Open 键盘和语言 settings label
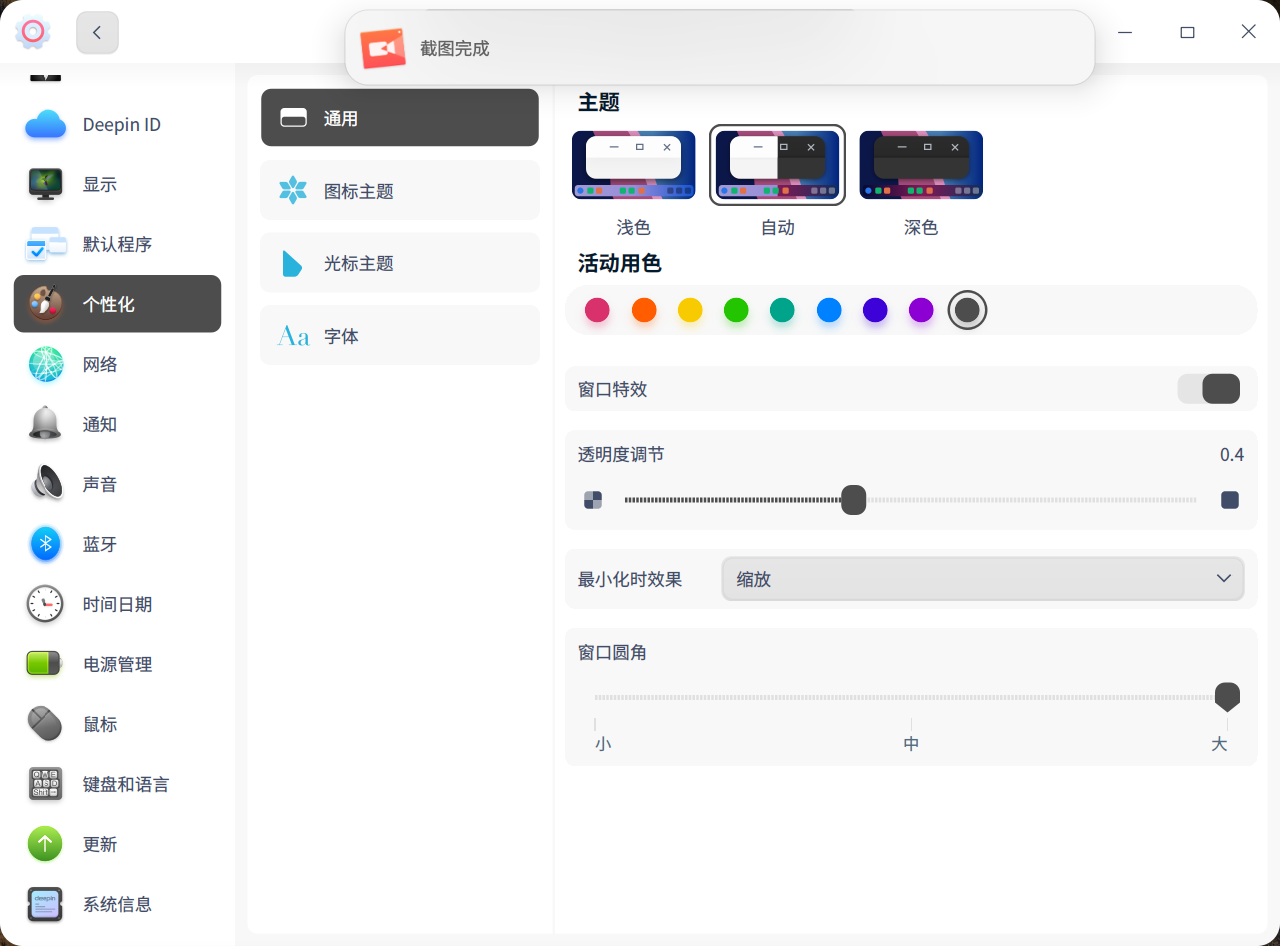The height and width of the screenshot is (946, 1280). tap(126, 784)
